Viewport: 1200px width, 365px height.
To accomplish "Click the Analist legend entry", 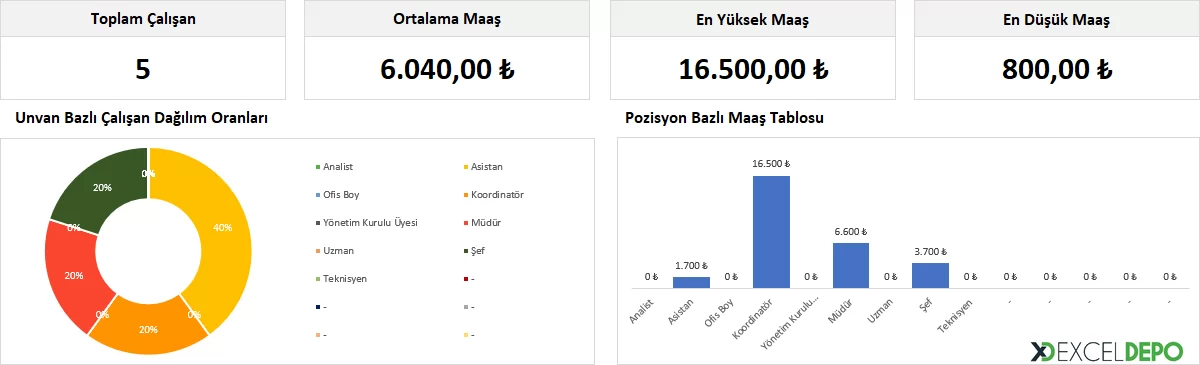I will 334,166.
